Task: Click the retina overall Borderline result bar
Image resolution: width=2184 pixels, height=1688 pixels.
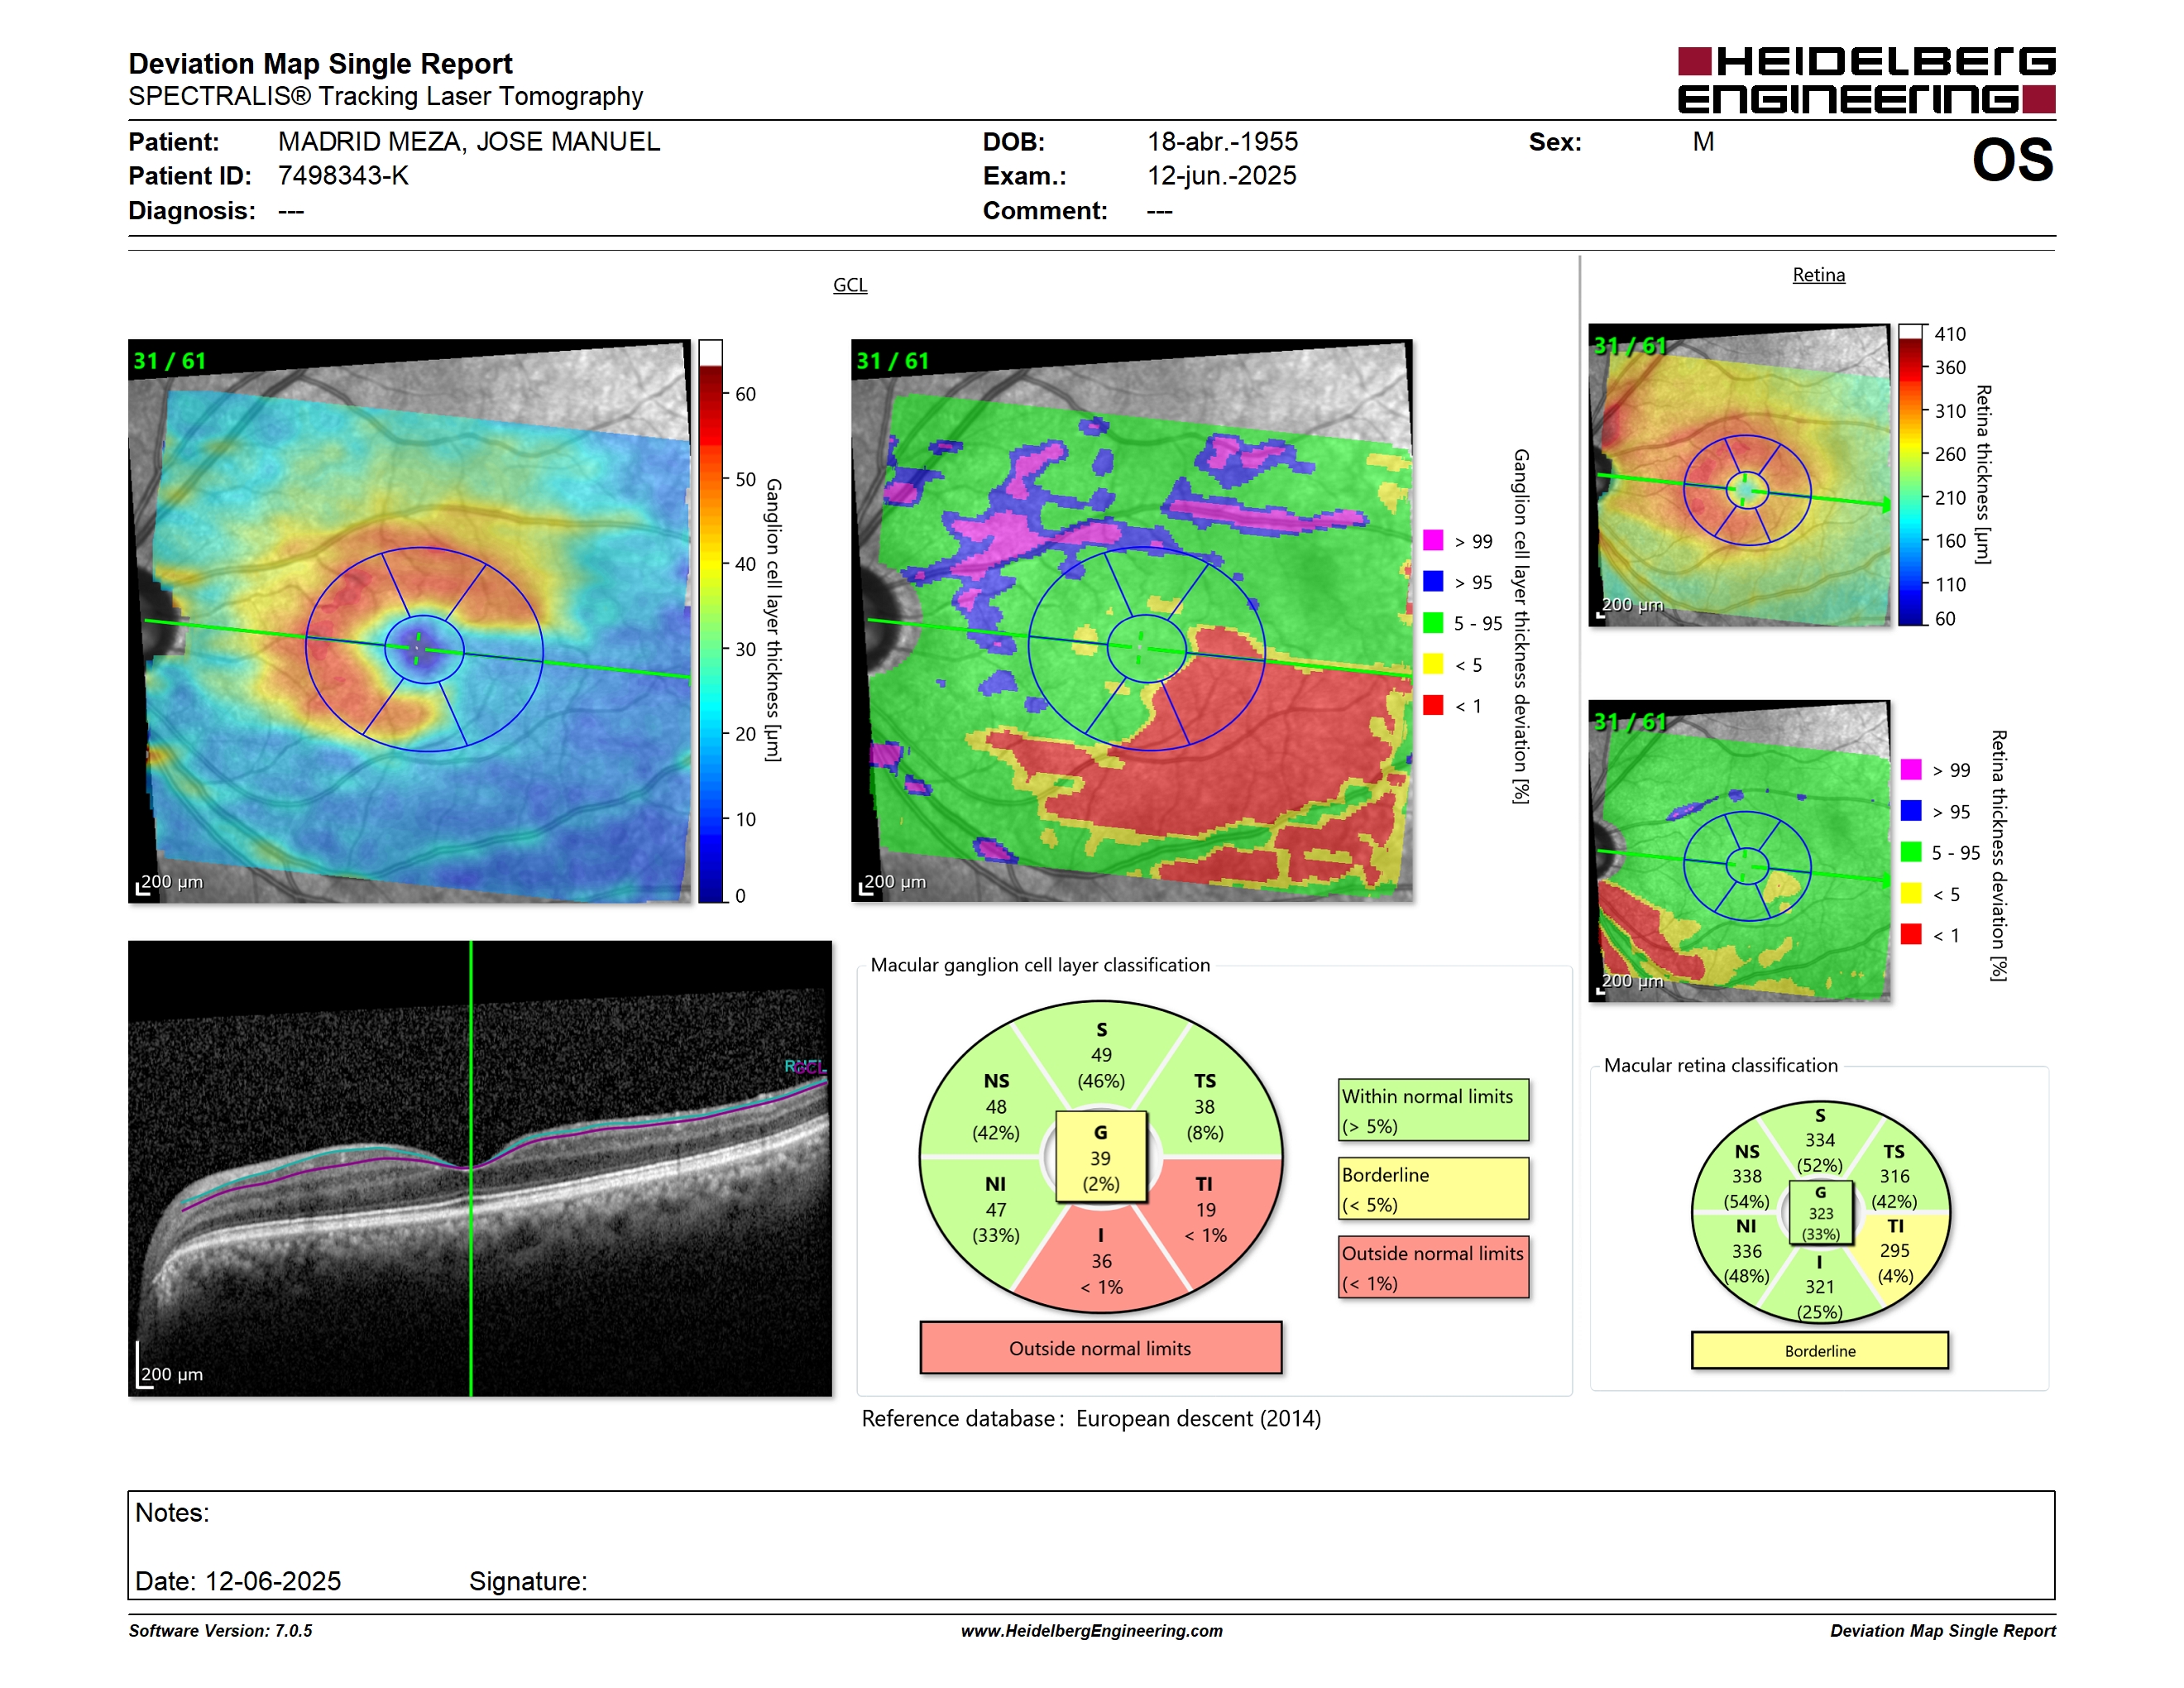Action: pyautogui.click(x=1820, y=1351)
